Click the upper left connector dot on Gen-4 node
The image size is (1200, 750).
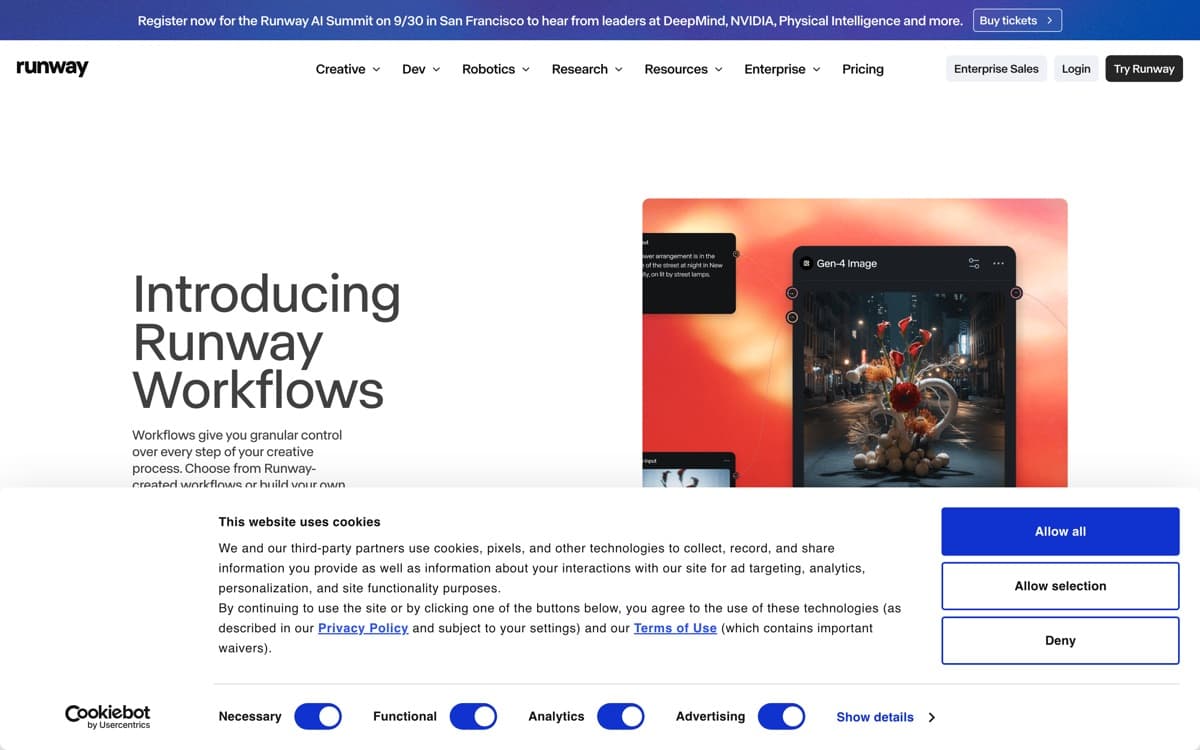[x=792, y=293]
